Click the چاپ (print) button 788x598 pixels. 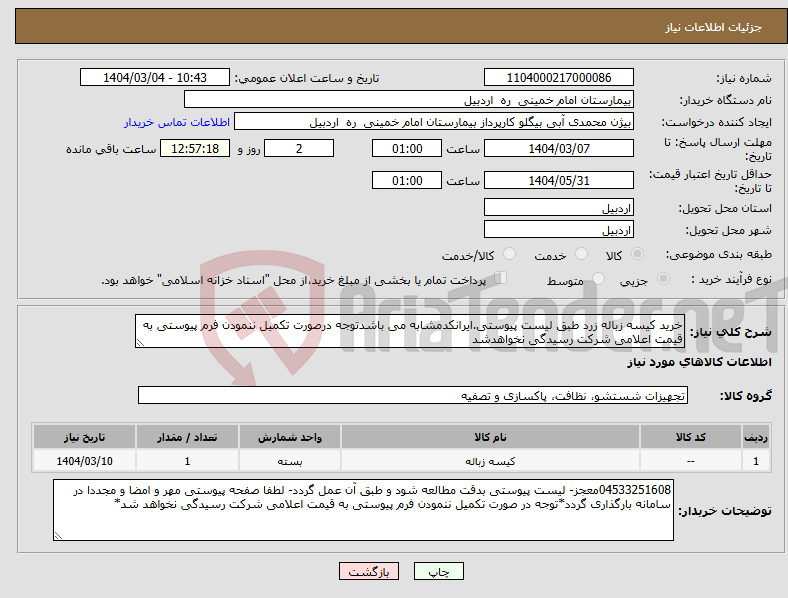pyautogui.click(x=438, y=571)
